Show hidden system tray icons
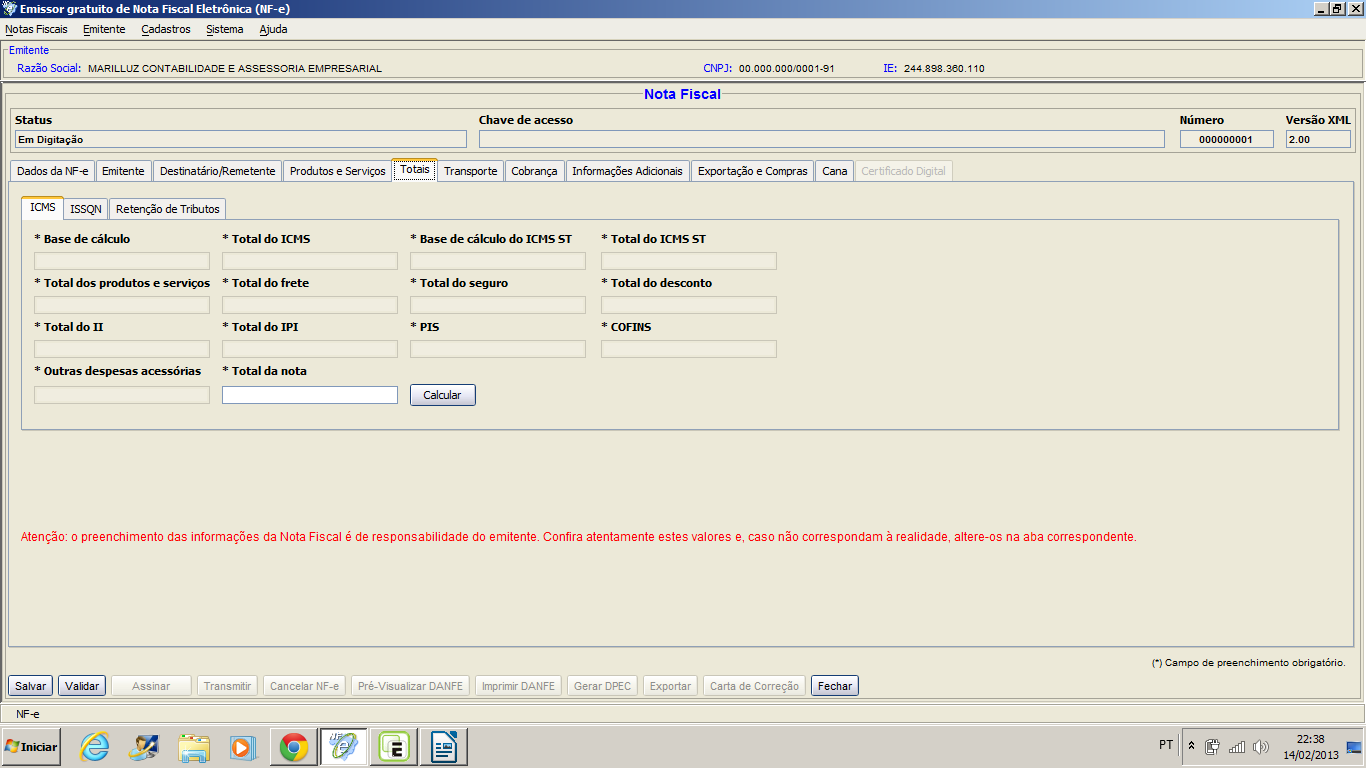This screenshot has height=768, width=1366. point(1191,746)
